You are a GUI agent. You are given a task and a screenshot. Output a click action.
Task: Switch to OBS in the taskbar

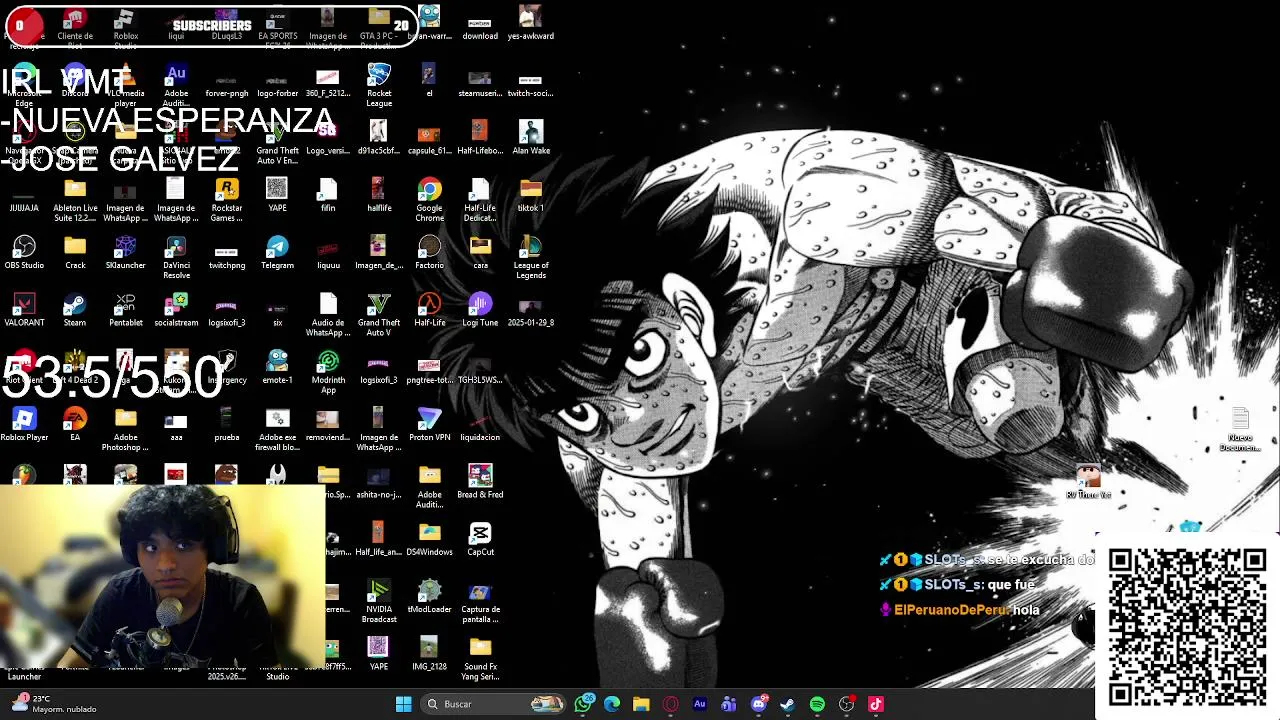[847, 704]
